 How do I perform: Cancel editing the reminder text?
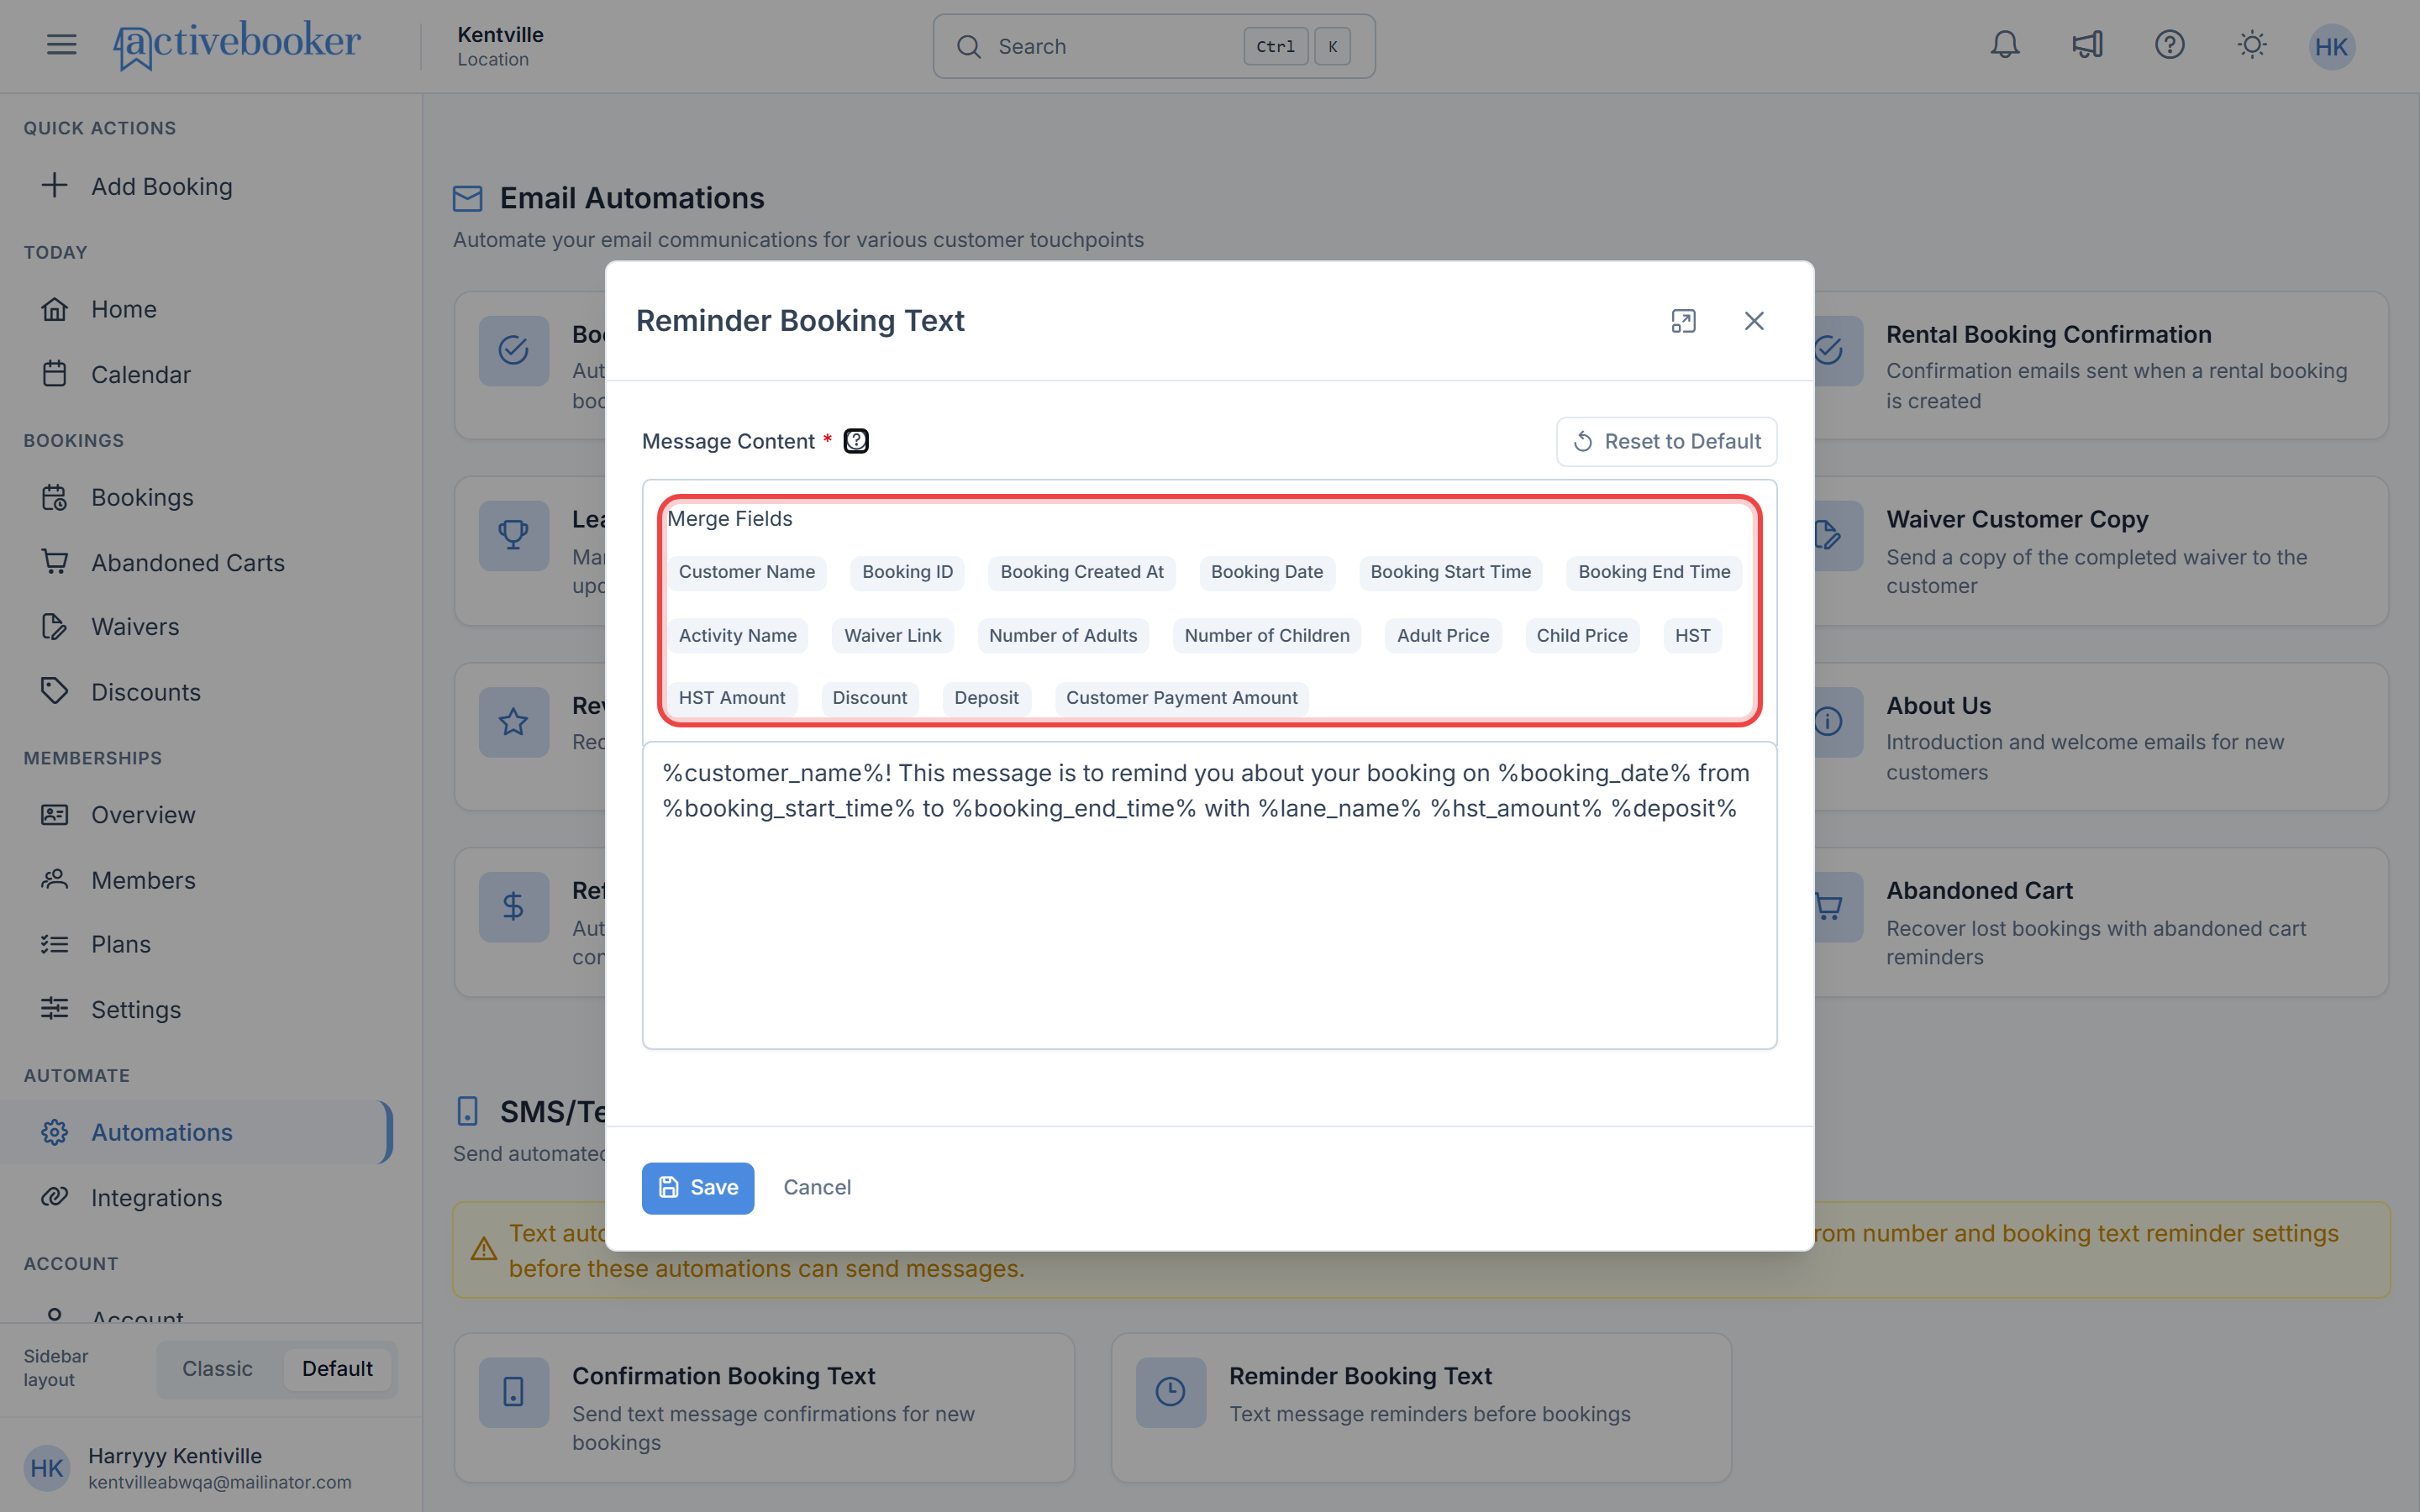click(x=817, y=1188)
